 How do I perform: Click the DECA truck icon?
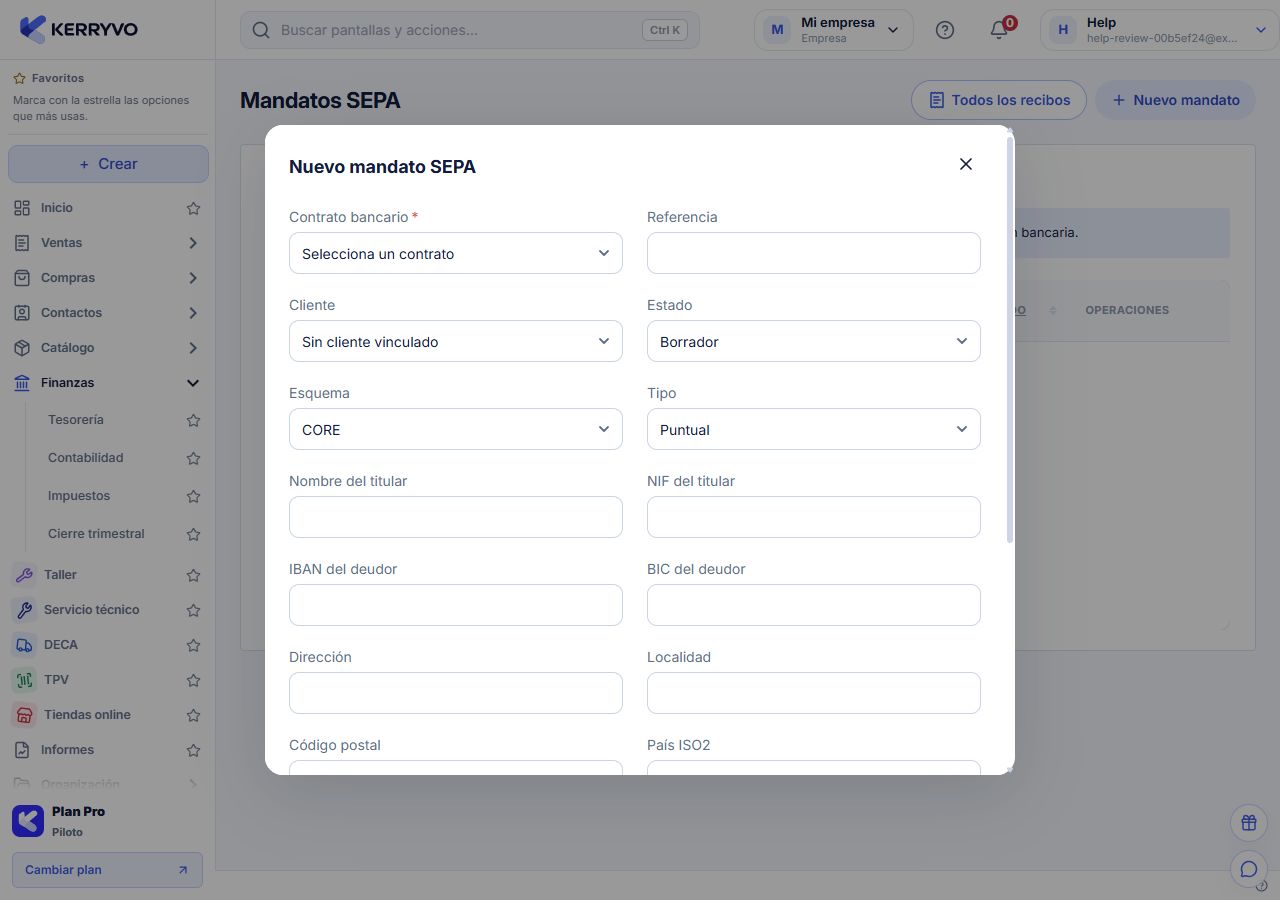pyautogui.click(x=24, y=645)
